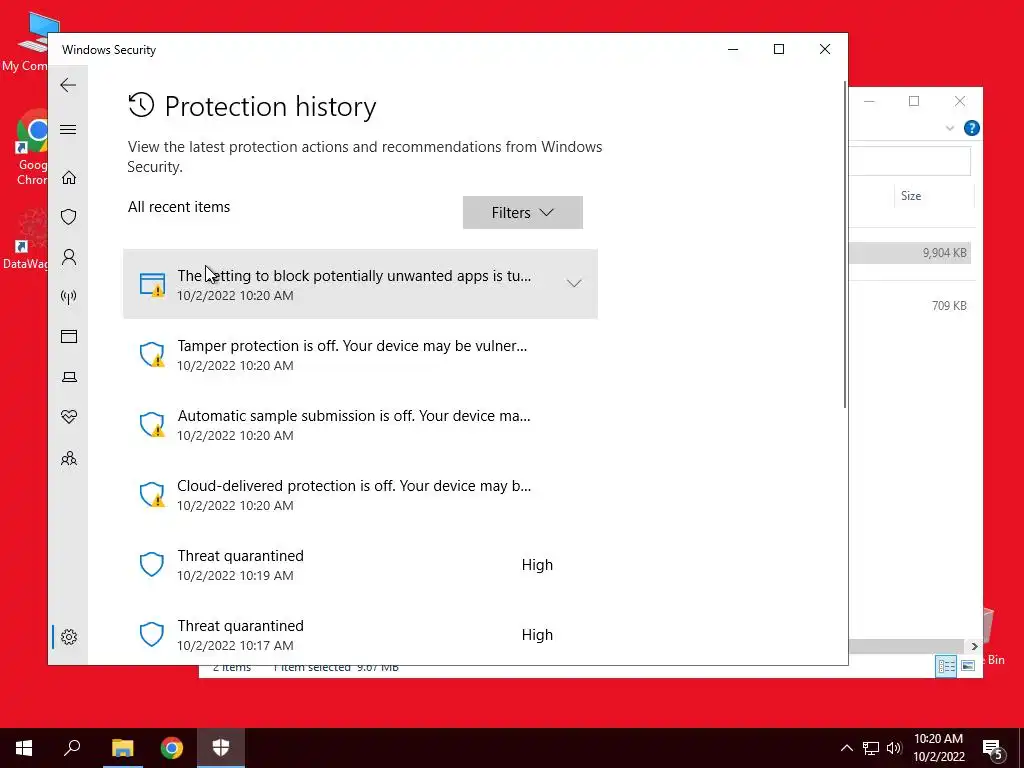
Task: Sort by Size column in File Explorer
Action: coord(910,196)
